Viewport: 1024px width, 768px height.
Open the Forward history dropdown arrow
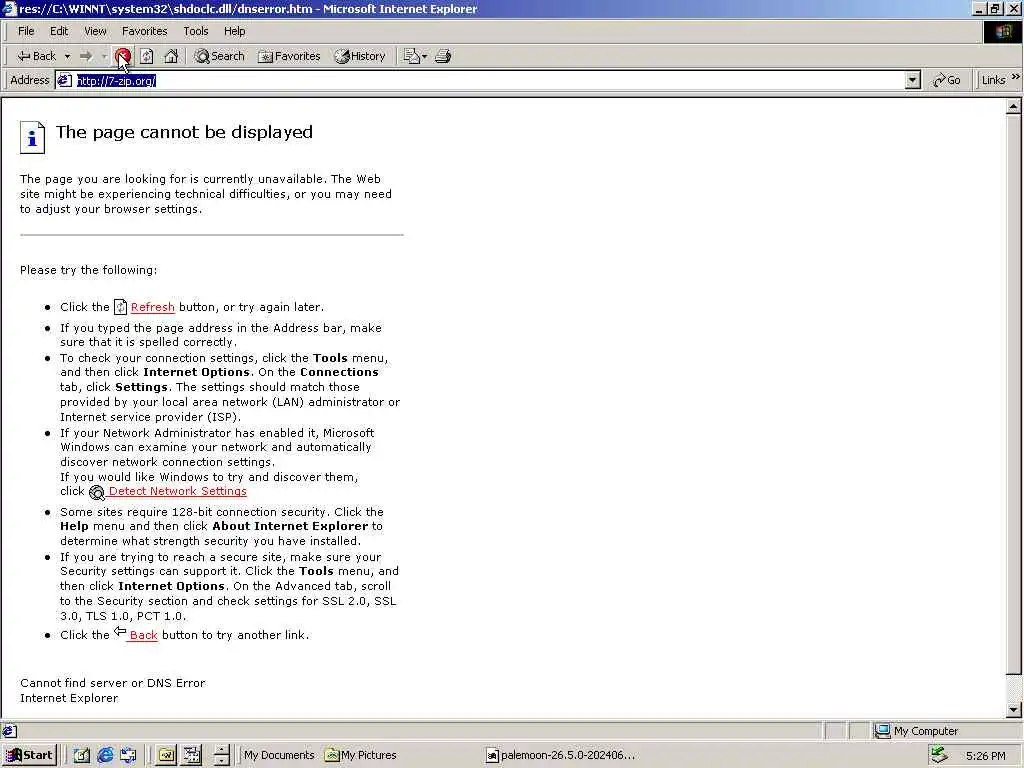click(104, 57)
